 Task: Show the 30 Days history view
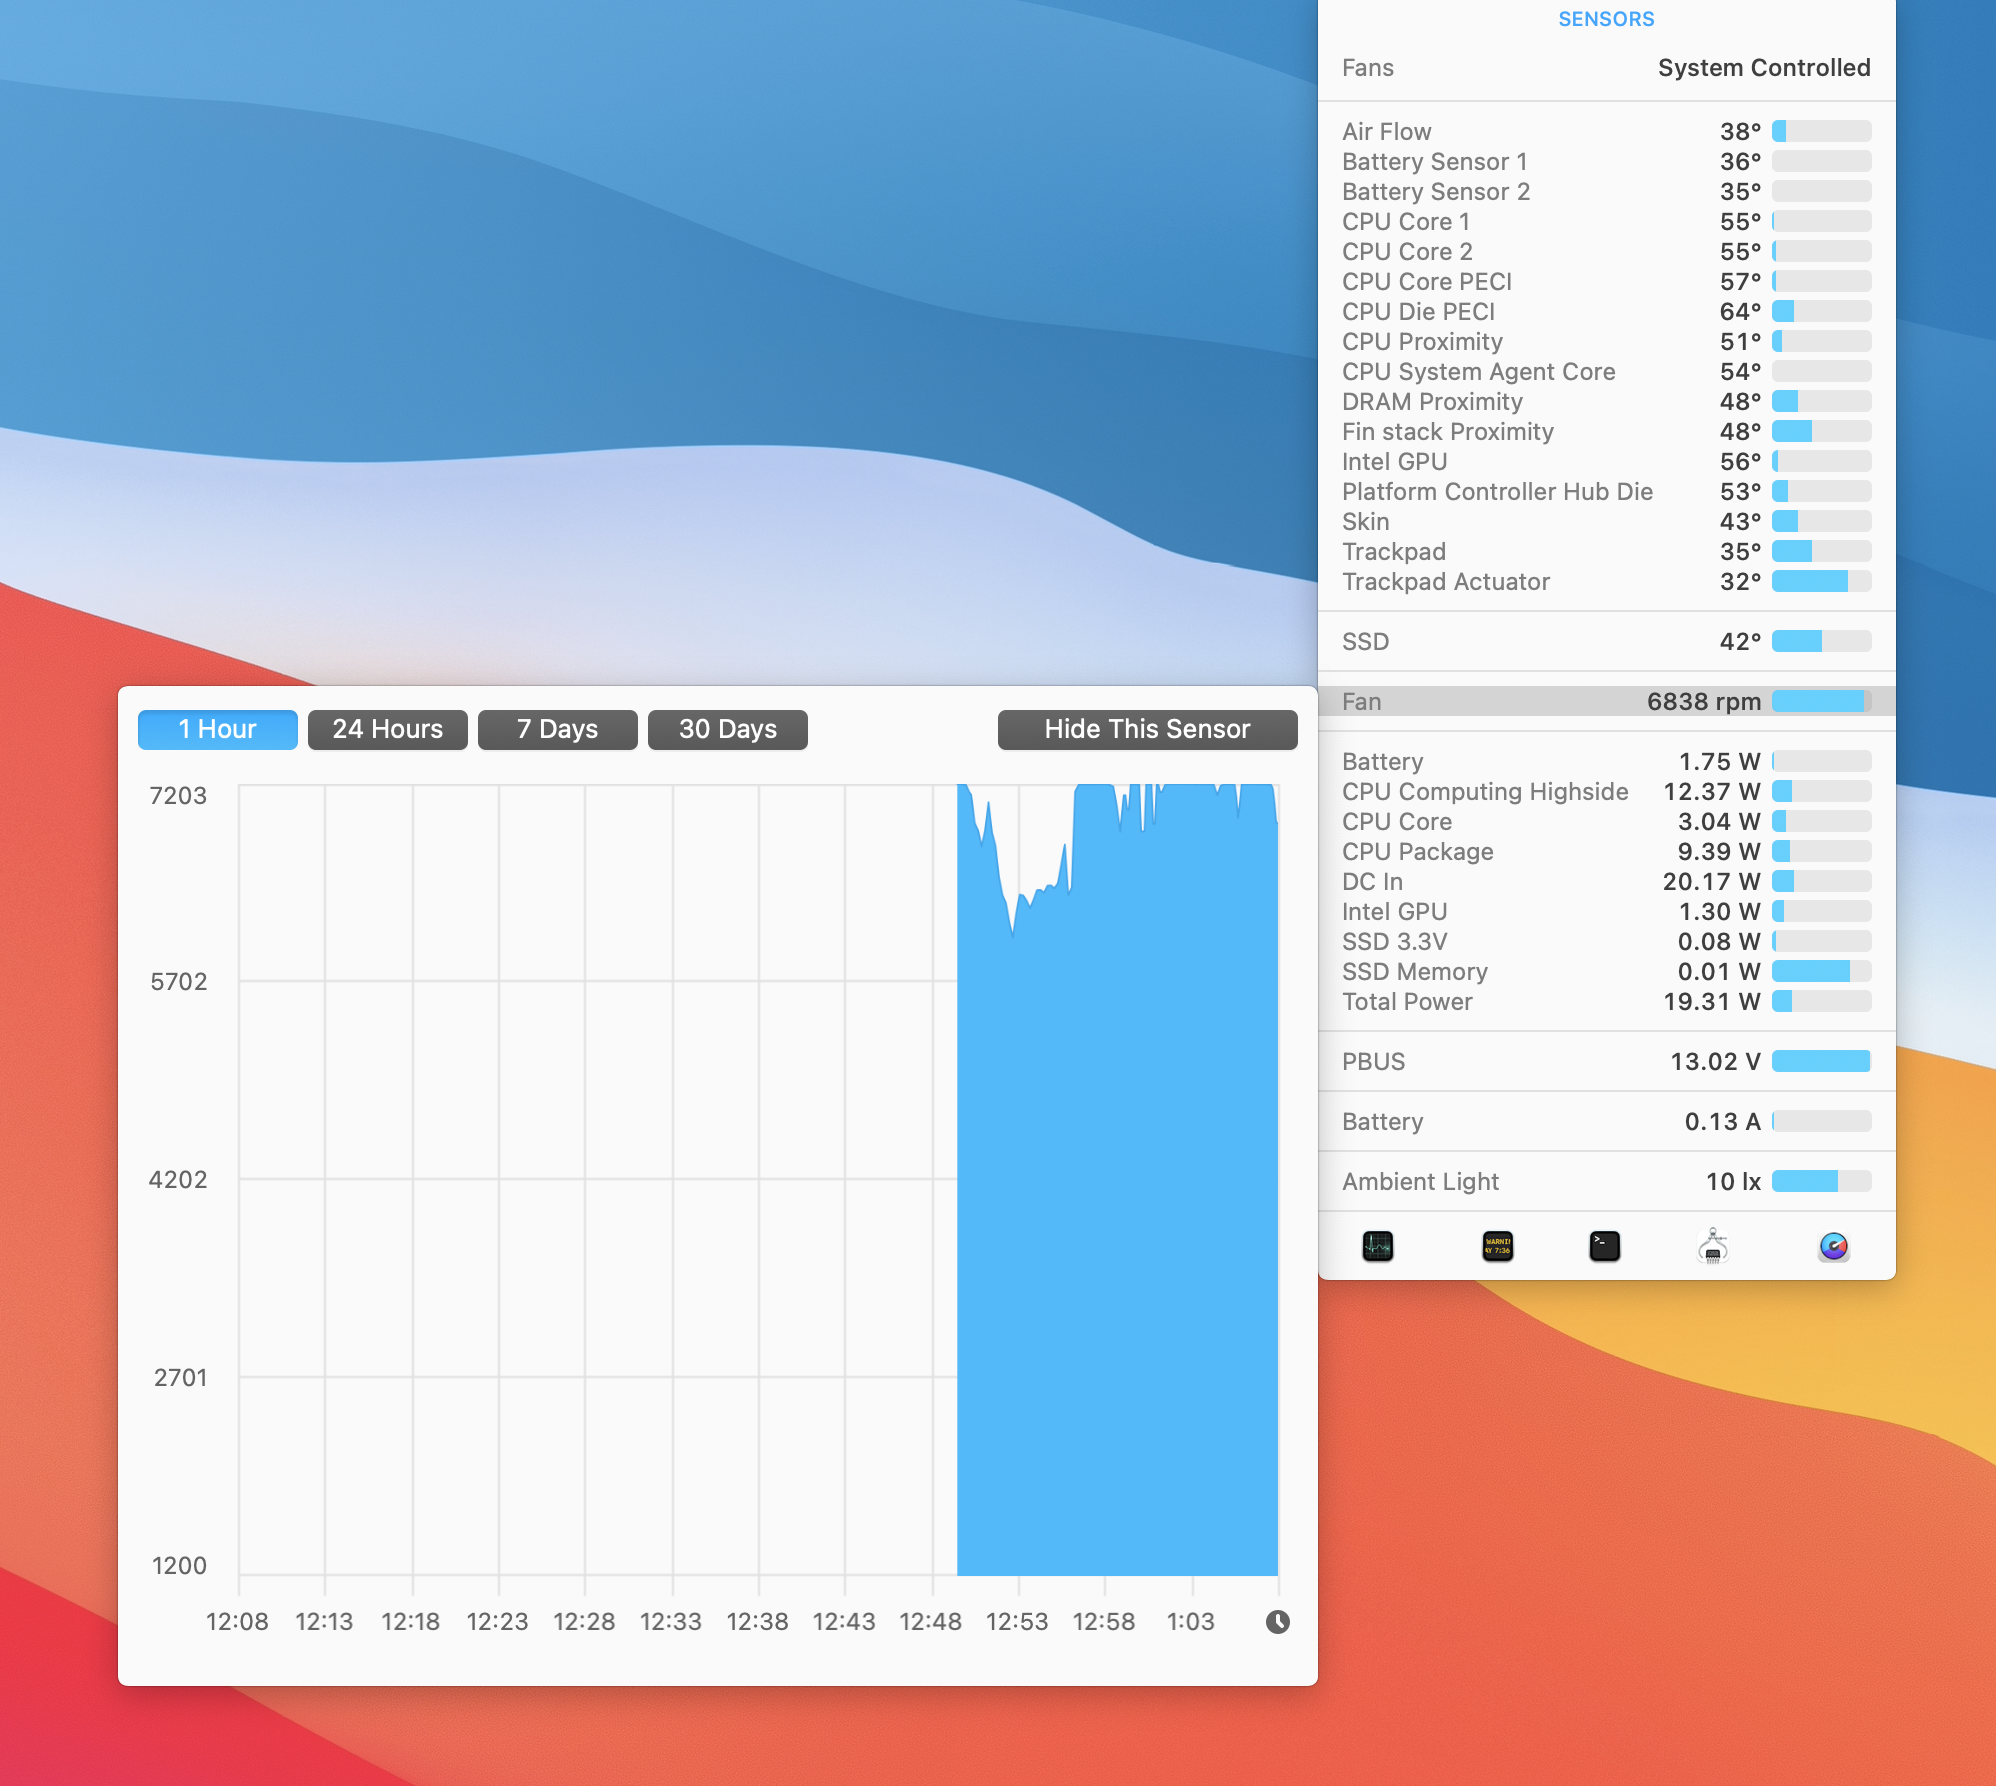pos(727,729)
